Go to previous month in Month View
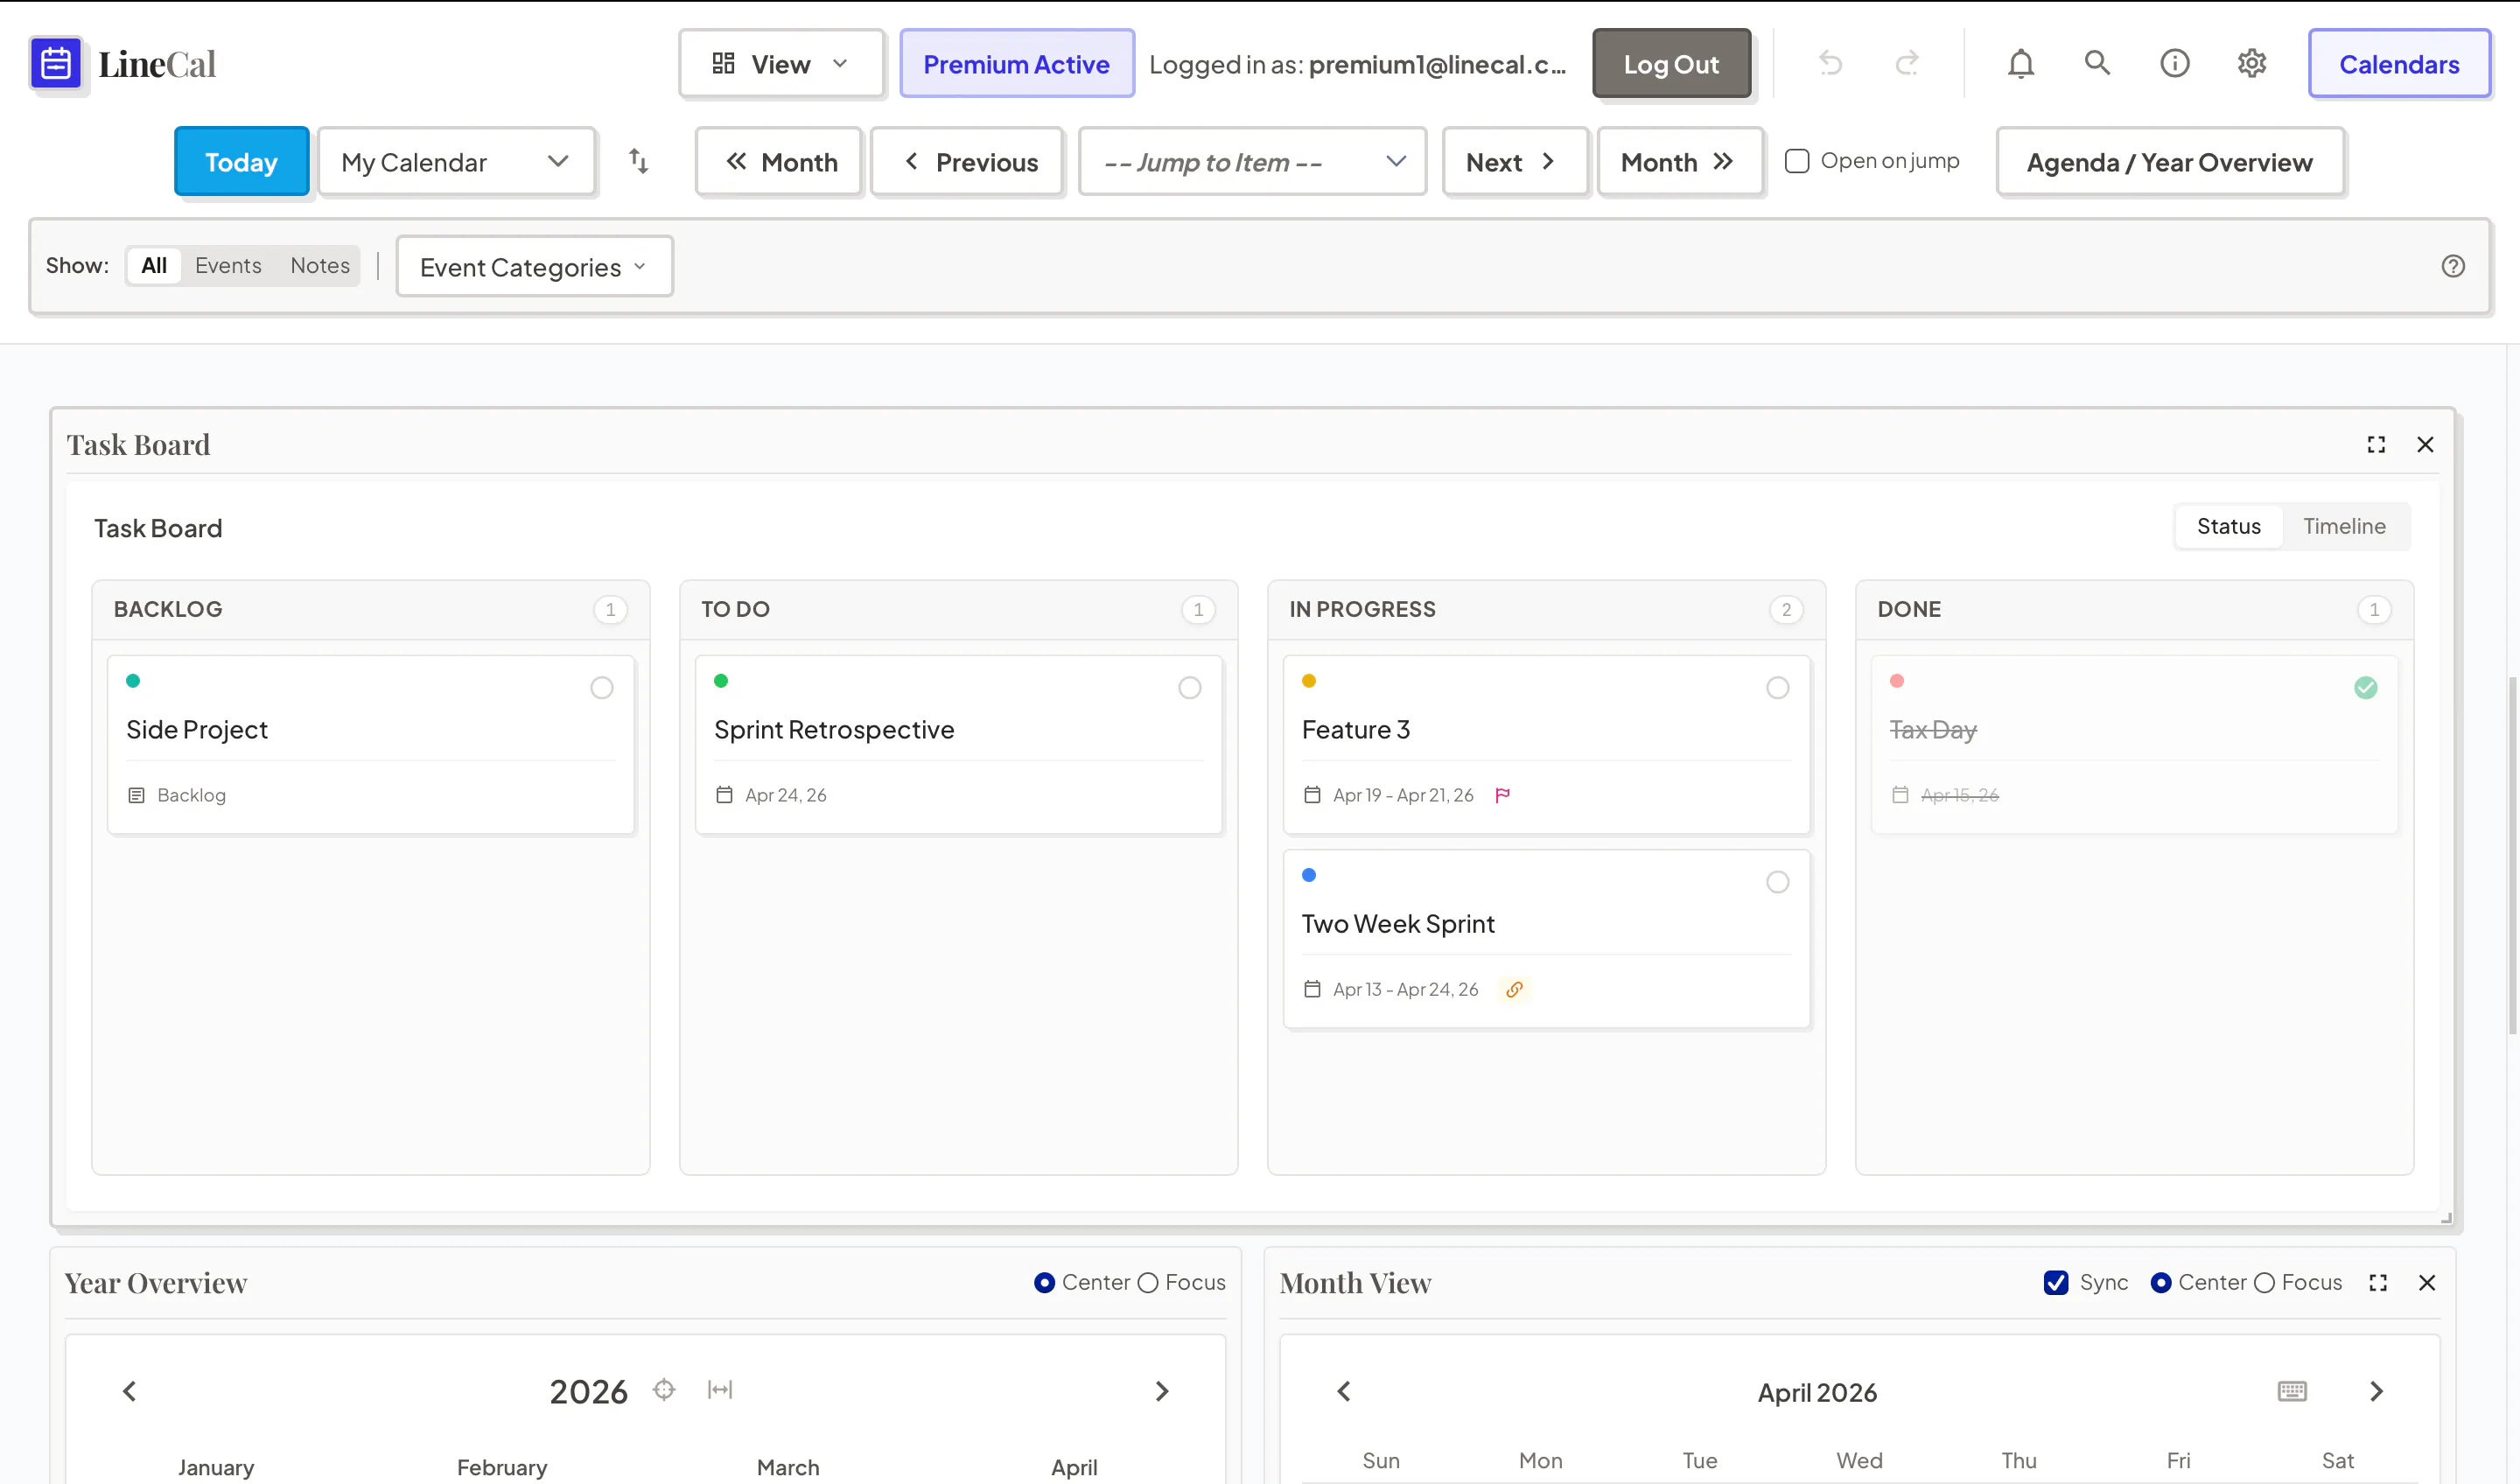The image size is (2520, 1484). (1344, 1391)
